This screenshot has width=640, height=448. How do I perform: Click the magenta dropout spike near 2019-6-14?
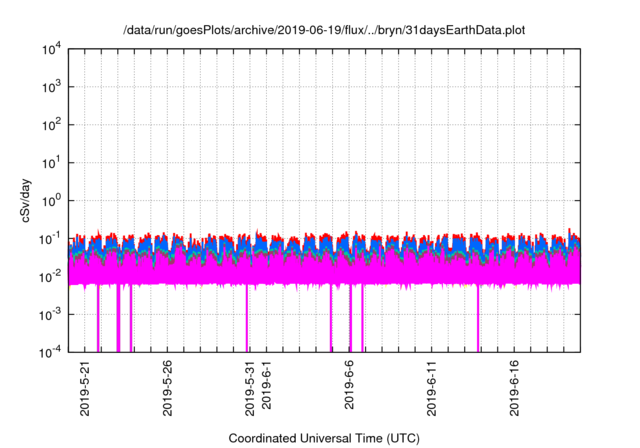click(478, 318)
